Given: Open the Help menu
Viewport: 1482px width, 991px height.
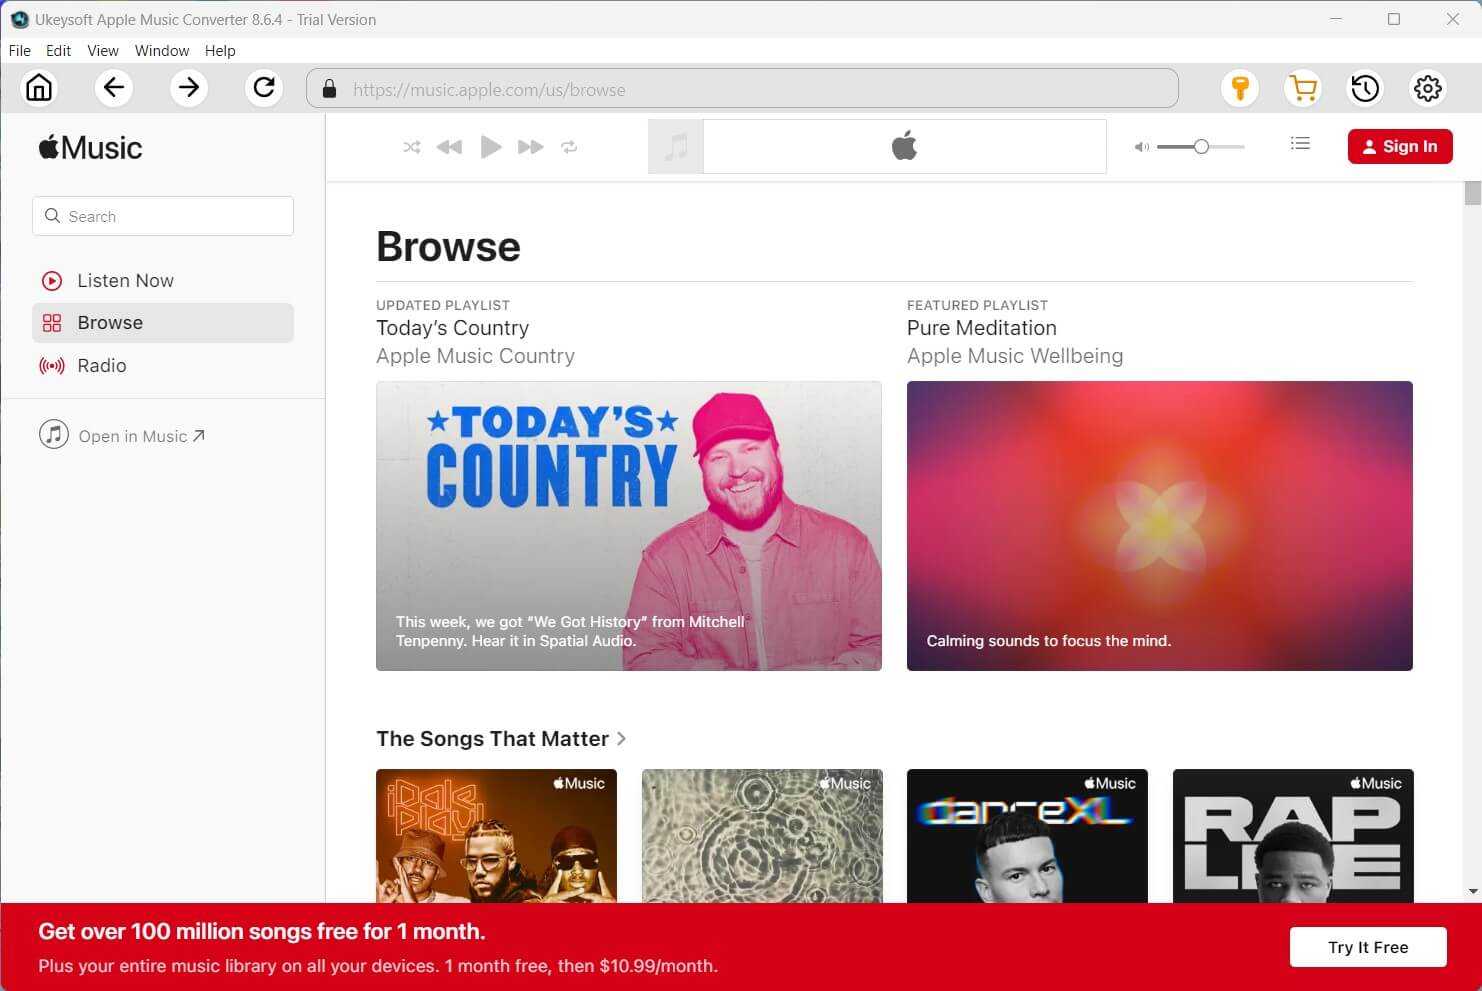Looking at the screenshot, I should 220,50.
